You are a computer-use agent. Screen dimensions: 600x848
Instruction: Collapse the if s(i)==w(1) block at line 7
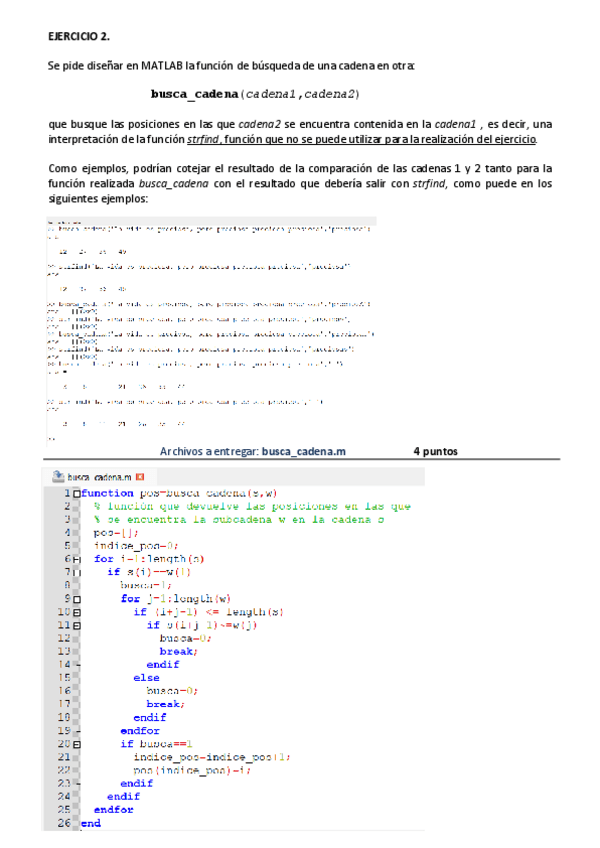coord(76,572)
